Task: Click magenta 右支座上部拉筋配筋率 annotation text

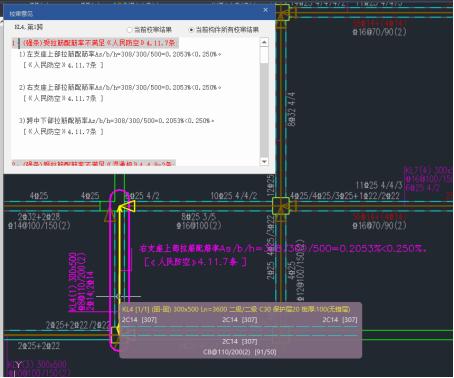Action: [x=283, y=249]
